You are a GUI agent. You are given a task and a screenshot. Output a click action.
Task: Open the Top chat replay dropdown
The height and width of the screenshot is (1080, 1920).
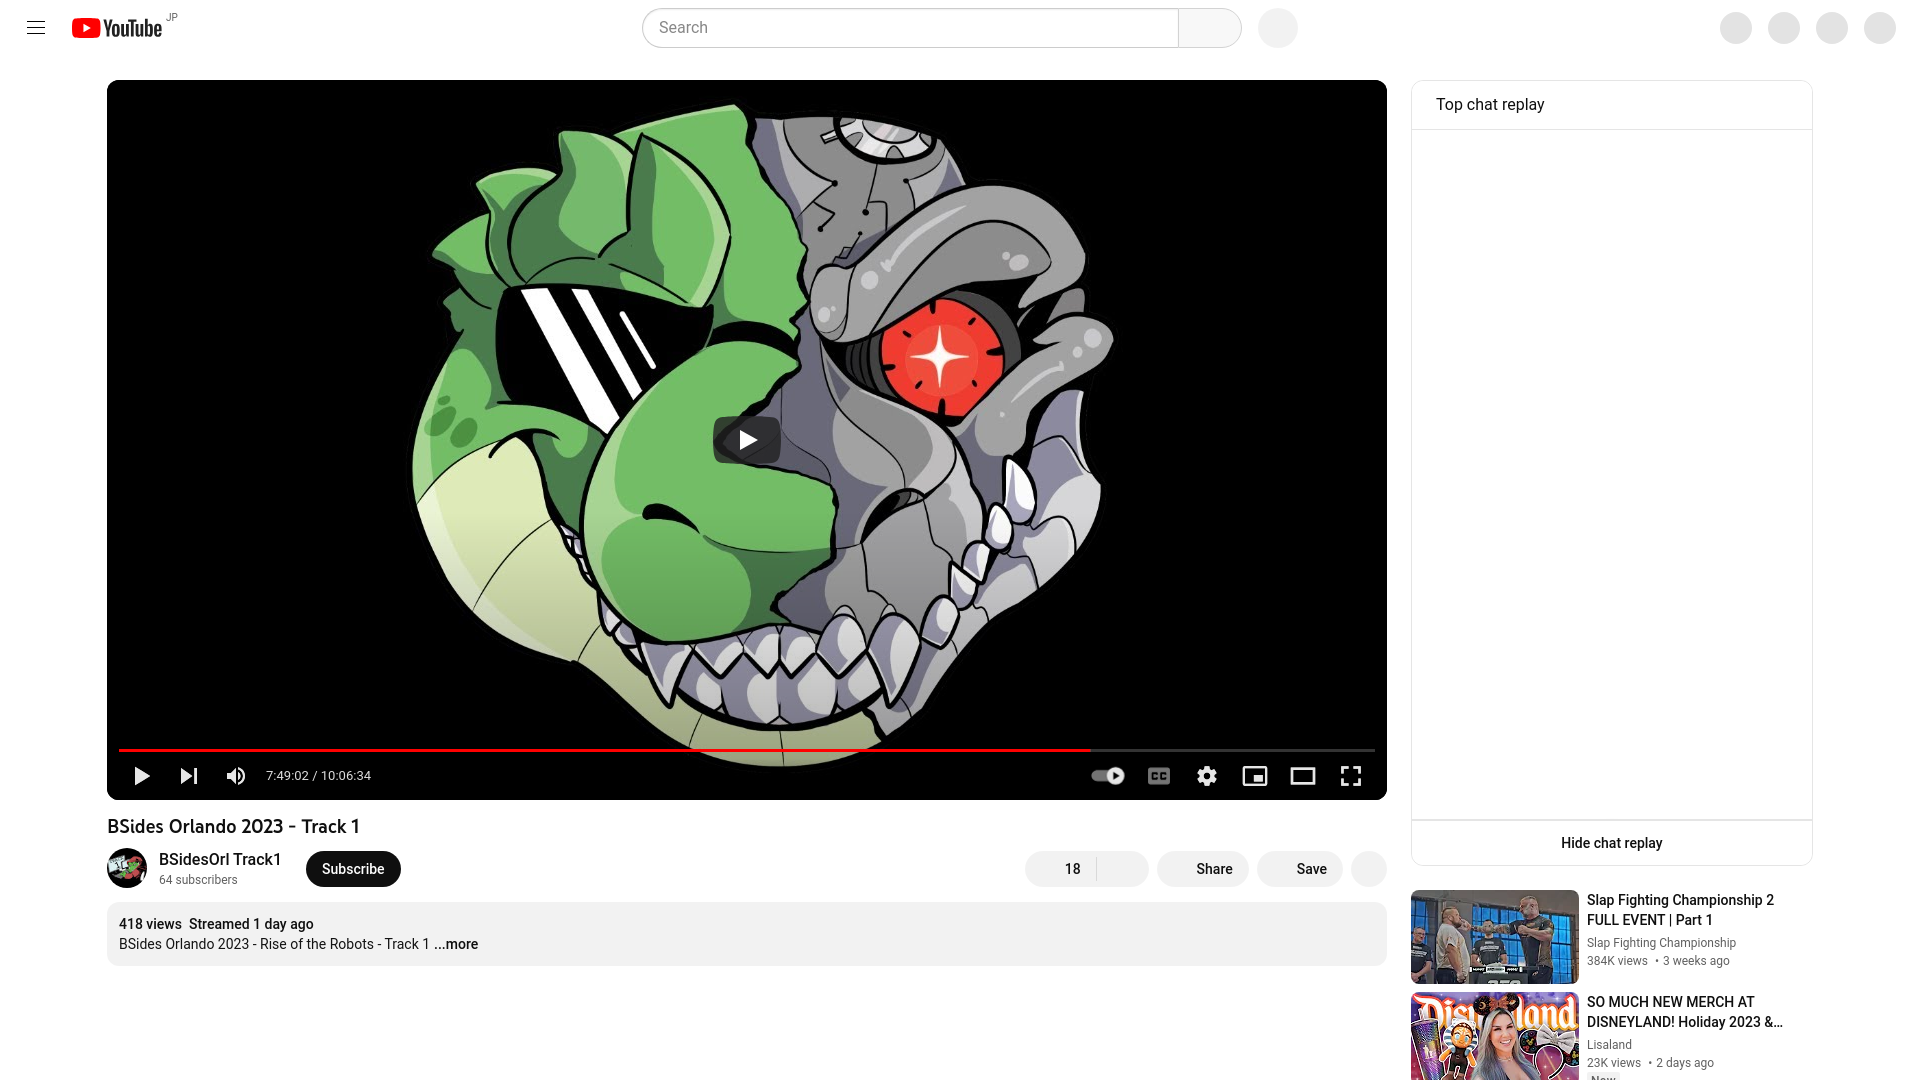tap(1490, 105)
